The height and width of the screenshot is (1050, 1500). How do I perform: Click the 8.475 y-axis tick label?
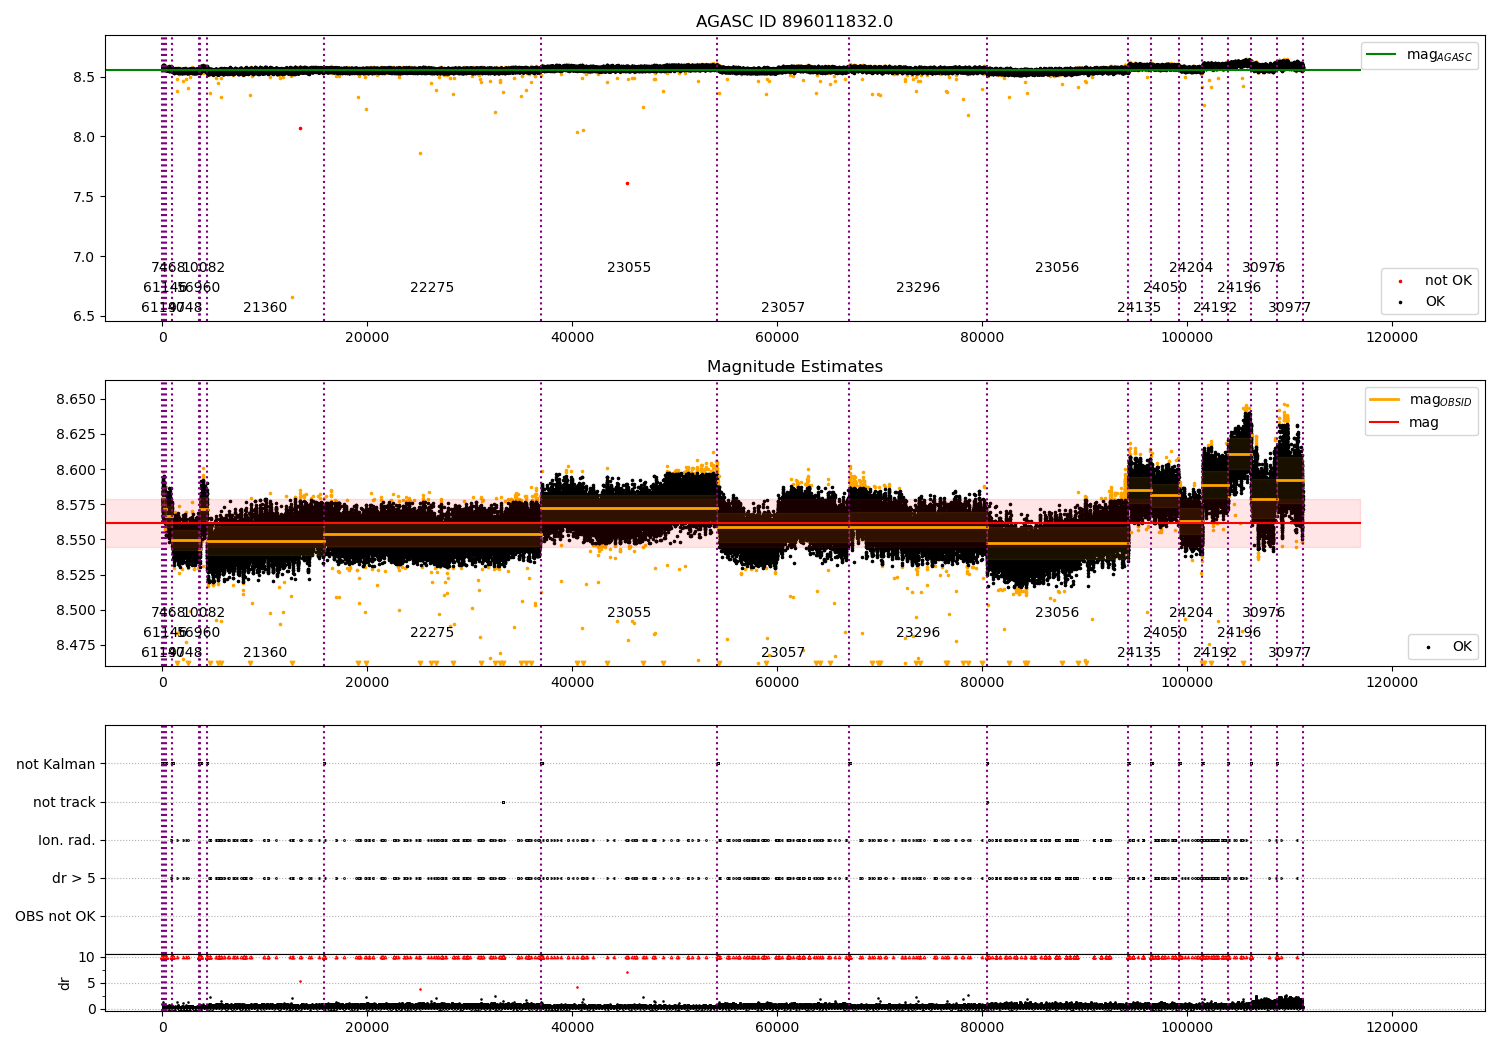tap(76, 645)
